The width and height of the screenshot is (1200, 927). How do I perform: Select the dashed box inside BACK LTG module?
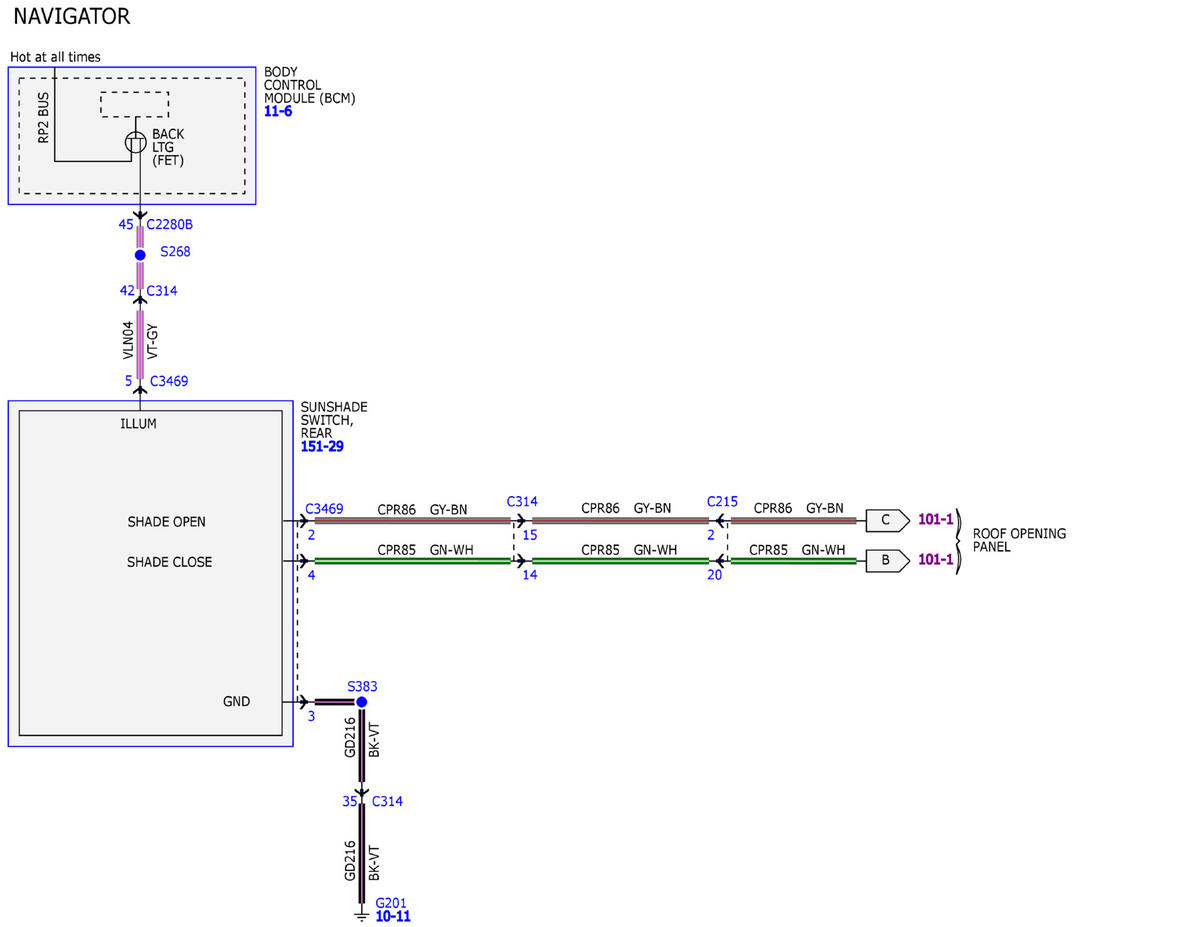(x=135, y=104)
